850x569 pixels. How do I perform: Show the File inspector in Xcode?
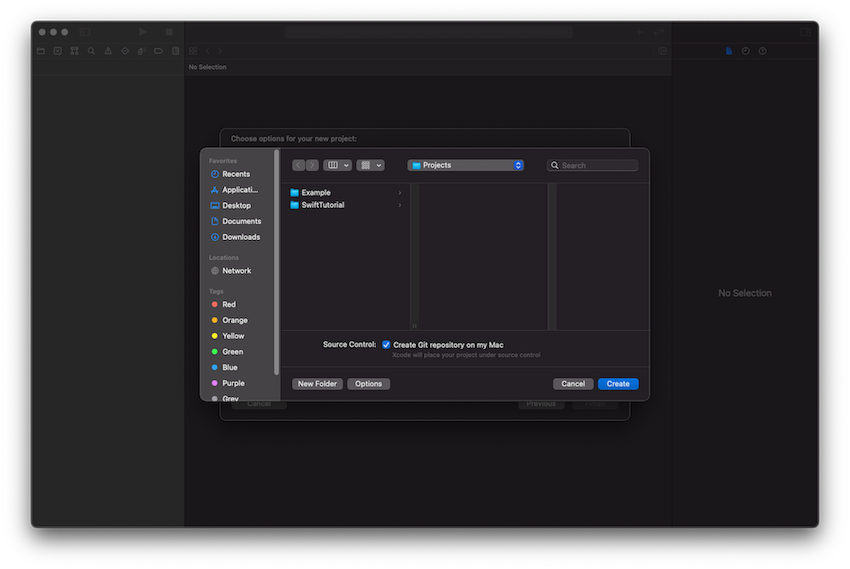pyautogui.click(x=729, y=51)
